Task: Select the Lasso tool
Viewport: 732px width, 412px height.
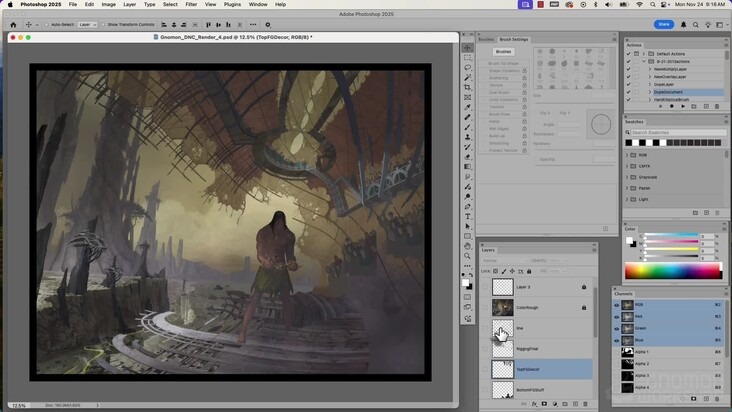Action: point(467,67)
